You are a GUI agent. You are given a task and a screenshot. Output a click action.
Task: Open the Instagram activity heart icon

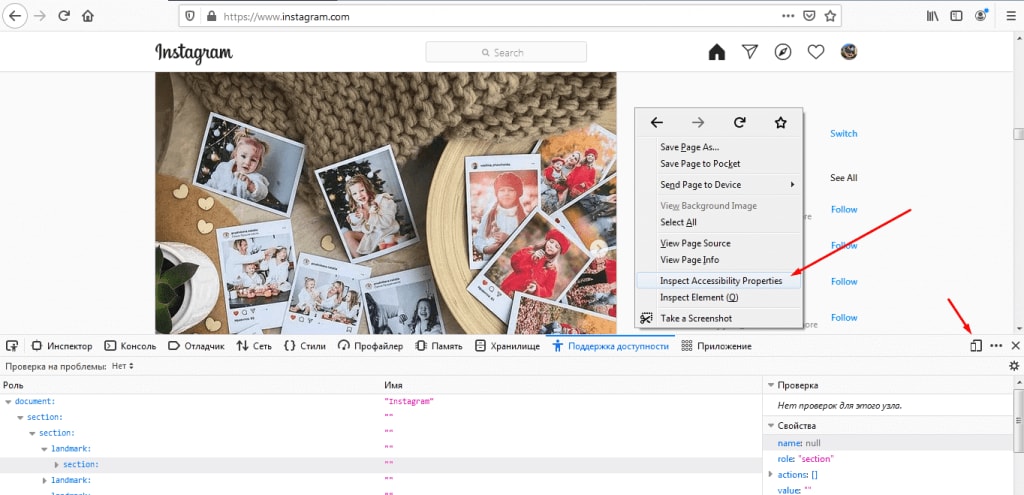816,52
